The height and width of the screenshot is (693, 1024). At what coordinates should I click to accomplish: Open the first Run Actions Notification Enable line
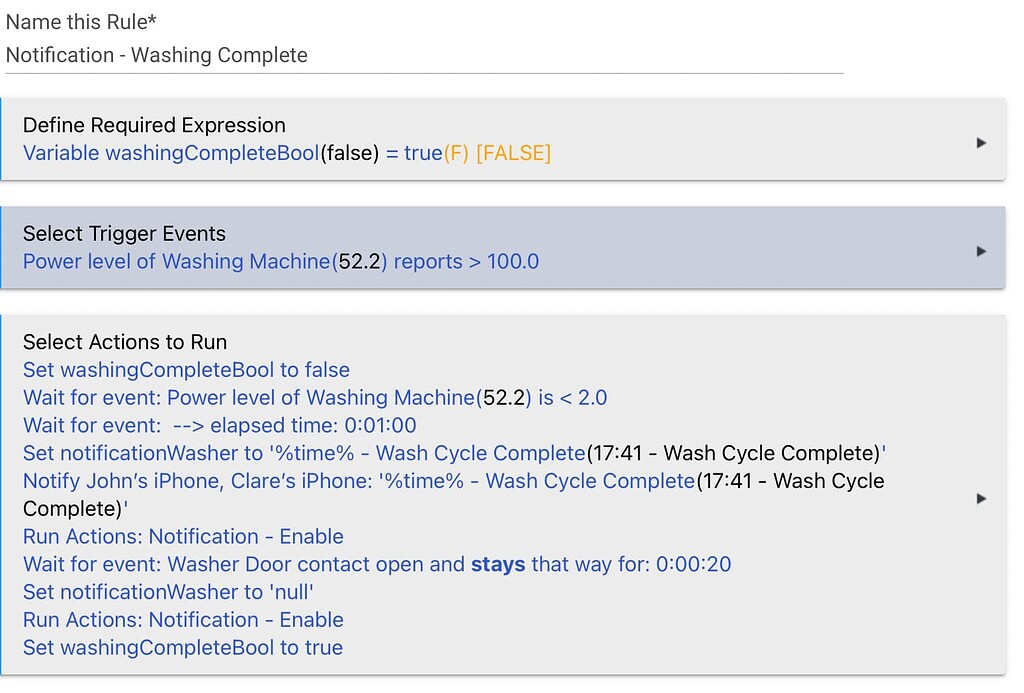183,537
